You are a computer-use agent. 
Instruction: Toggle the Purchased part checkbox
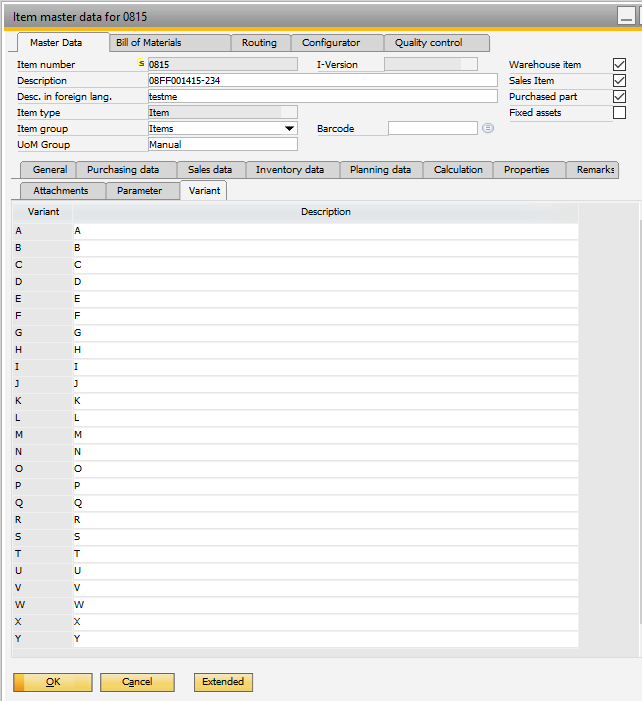coord(619,97)
